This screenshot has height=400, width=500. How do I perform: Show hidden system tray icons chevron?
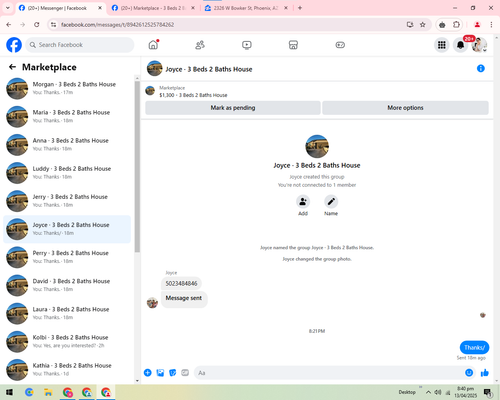pyautogui.click(x=428, y=392)
